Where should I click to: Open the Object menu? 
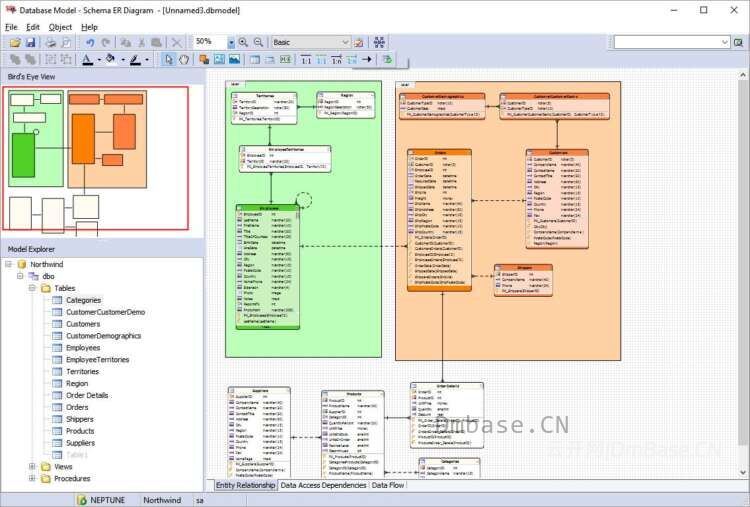(60, 27)
